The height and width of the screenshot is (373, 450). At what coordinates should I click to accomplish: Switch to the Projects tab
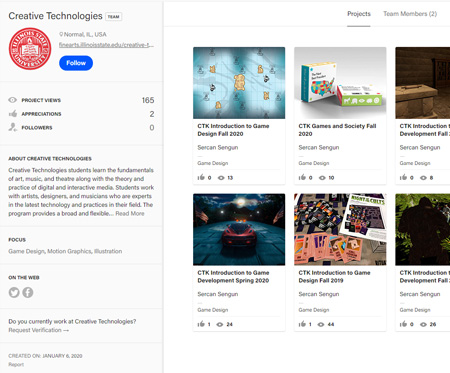[359, 14]
